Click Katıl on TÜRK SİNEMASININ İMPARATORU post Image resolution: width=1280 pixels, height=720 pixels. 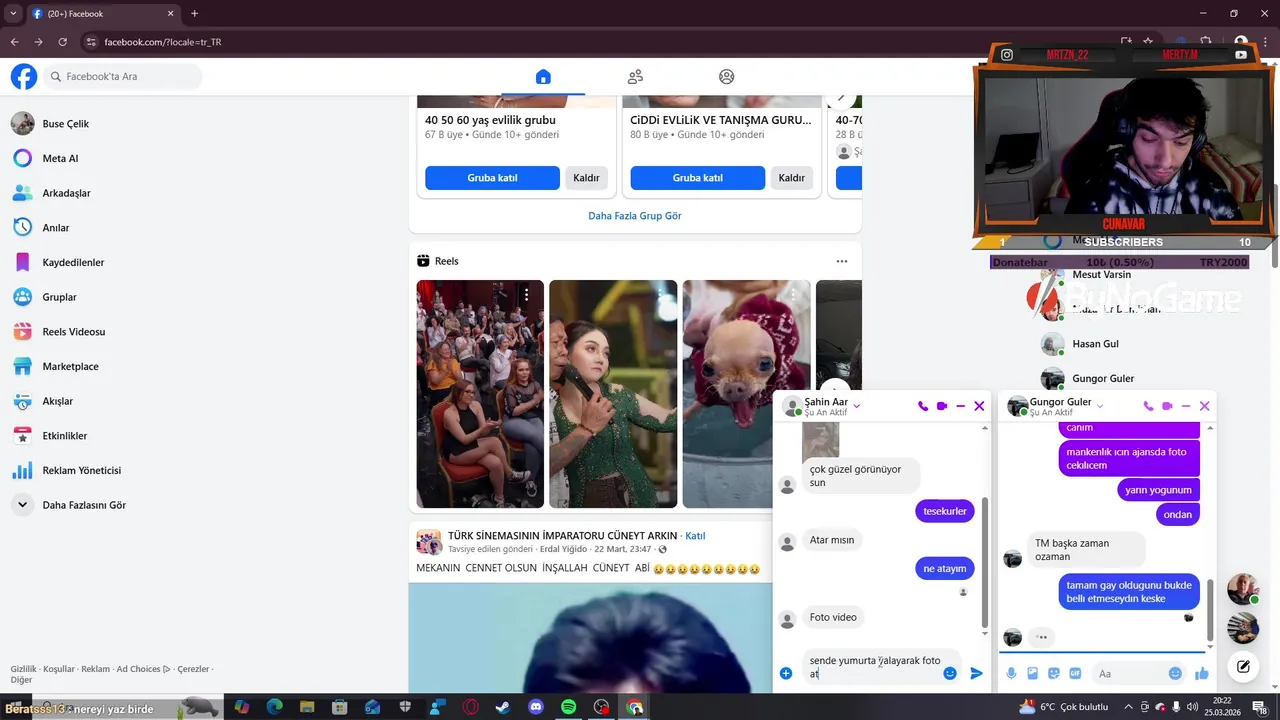coord(695,536)
